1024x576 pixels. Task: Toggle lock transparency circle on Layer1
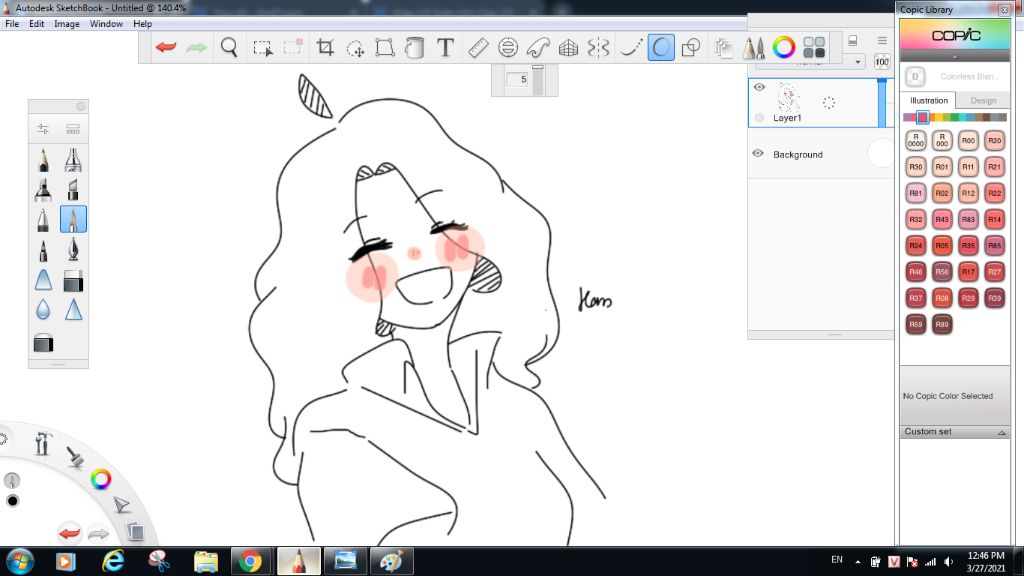coord(759,118)
